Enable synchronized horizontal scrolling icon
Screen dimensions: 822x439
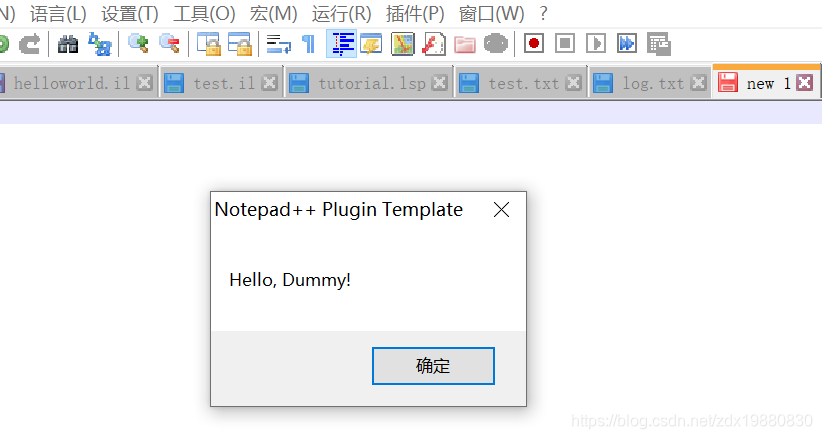(240, 44)
